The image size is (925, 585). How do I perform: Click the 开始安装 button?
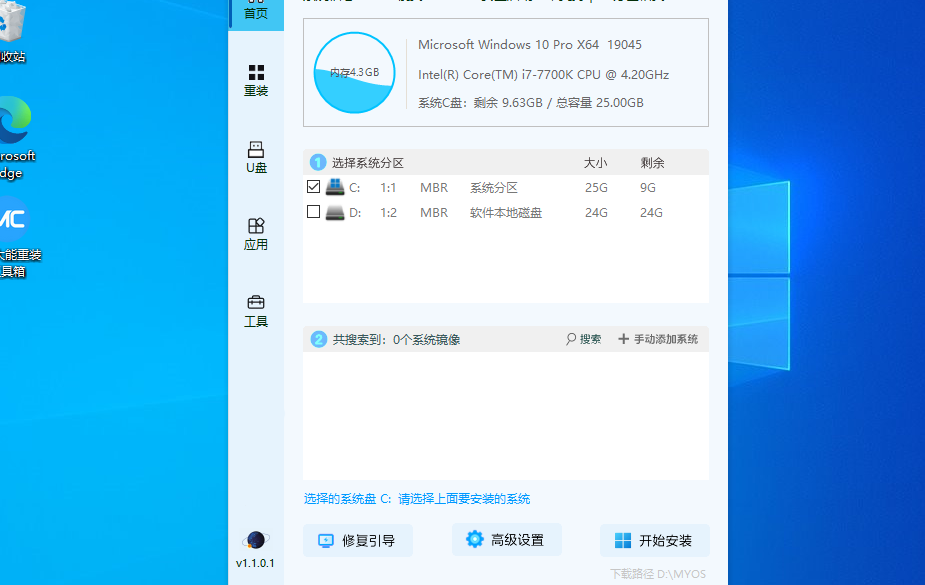point(654,540)
